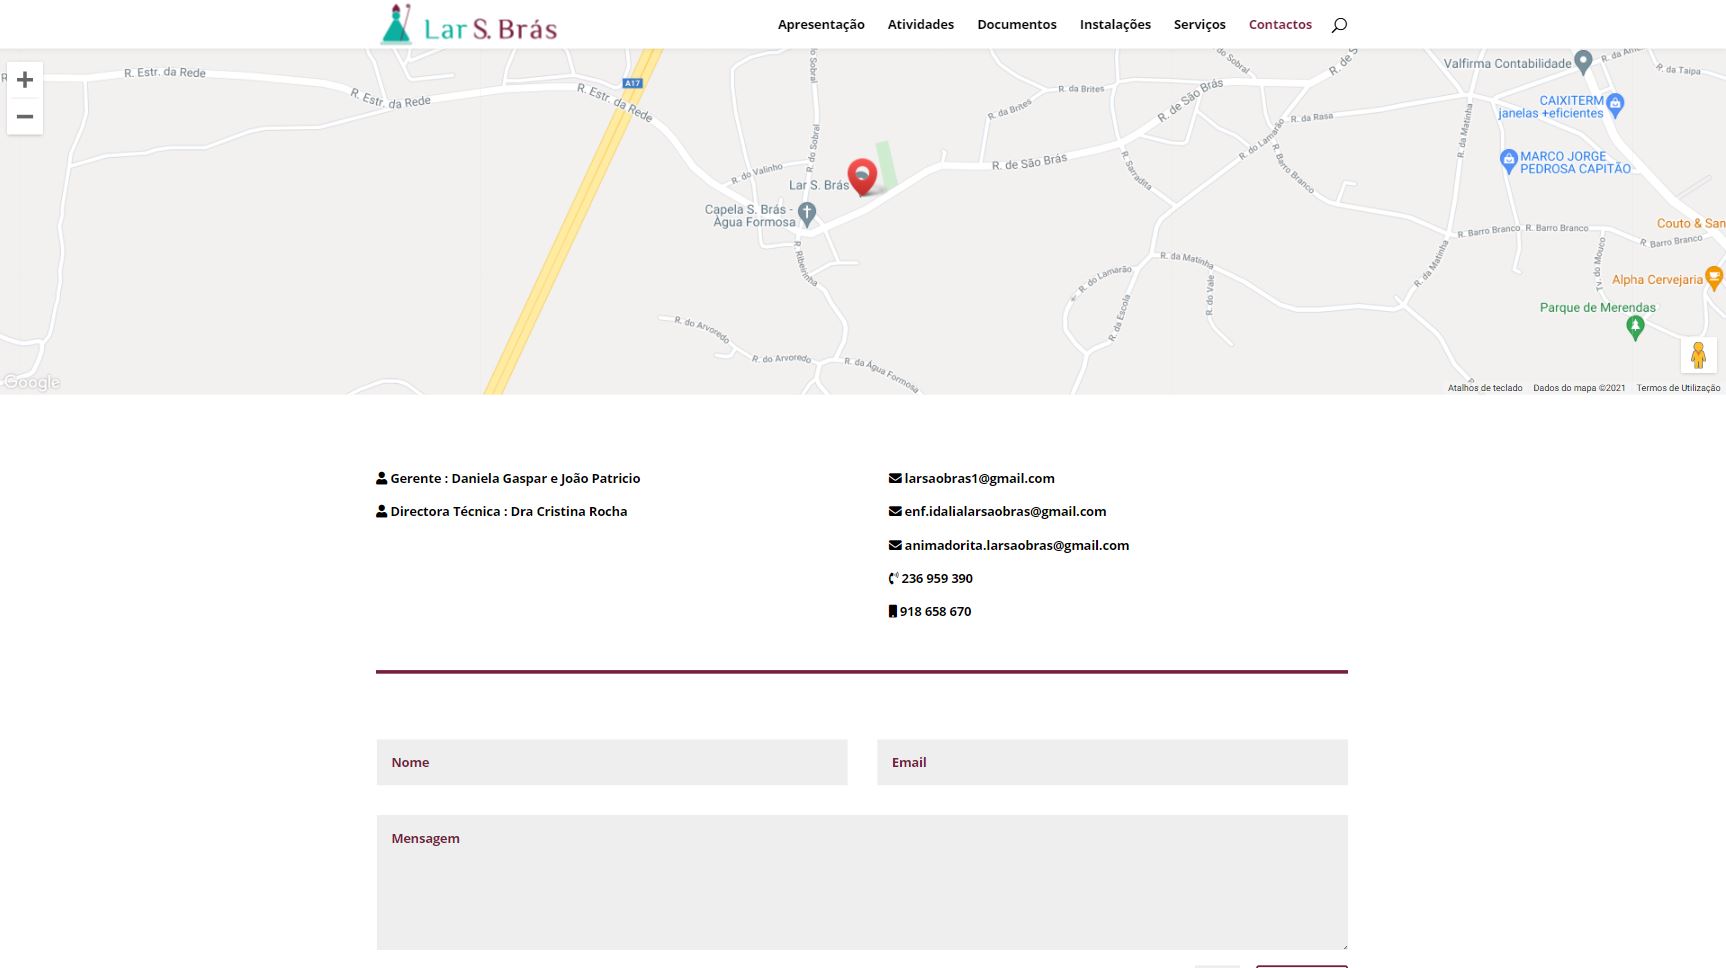
Task: Open the Documentos menu item
Action: pyautogui.click(x=1016, y=25)
